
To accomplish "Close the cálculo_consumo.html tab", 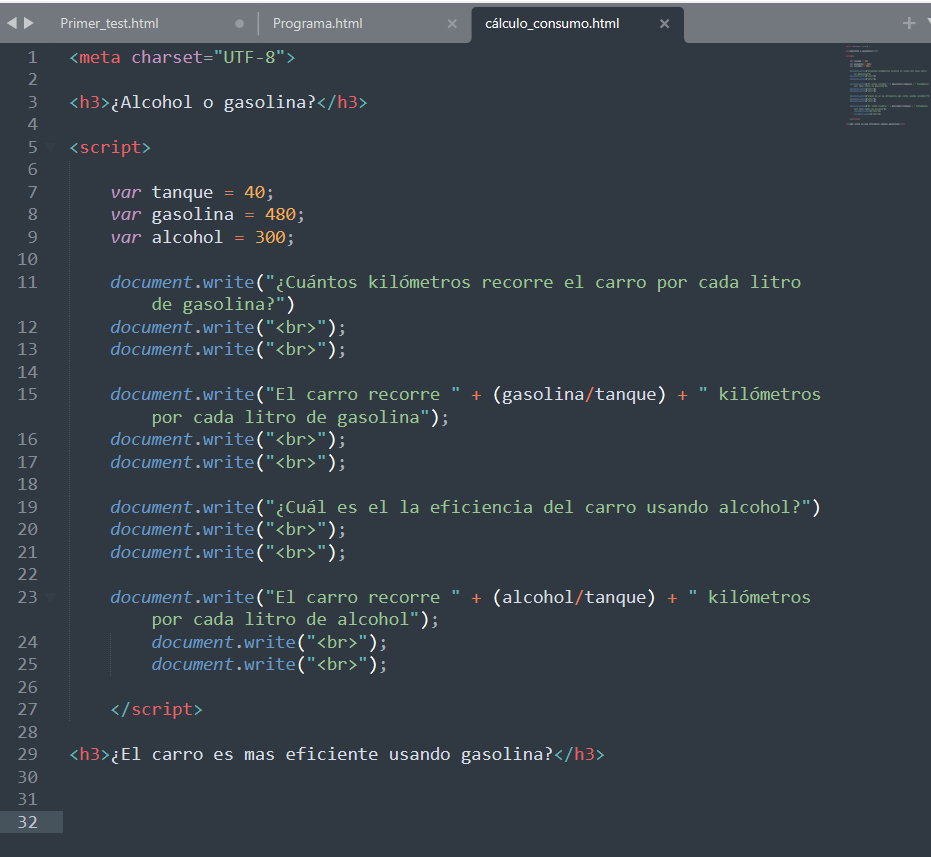I will (x=664, y=24).
